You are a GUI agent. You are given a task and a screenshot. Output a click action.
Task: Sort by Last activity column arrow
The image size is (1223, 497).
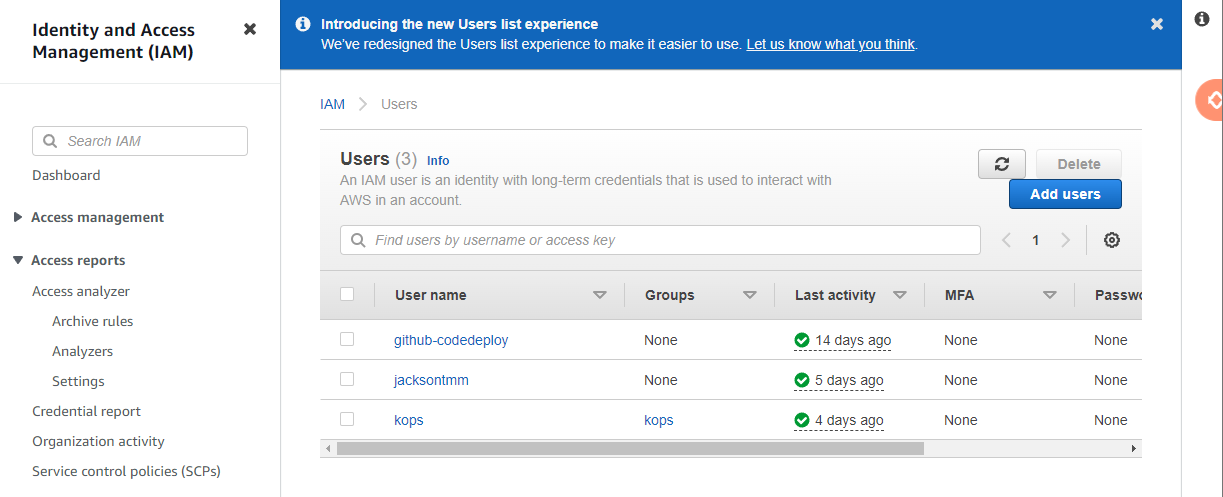[900, 295]
